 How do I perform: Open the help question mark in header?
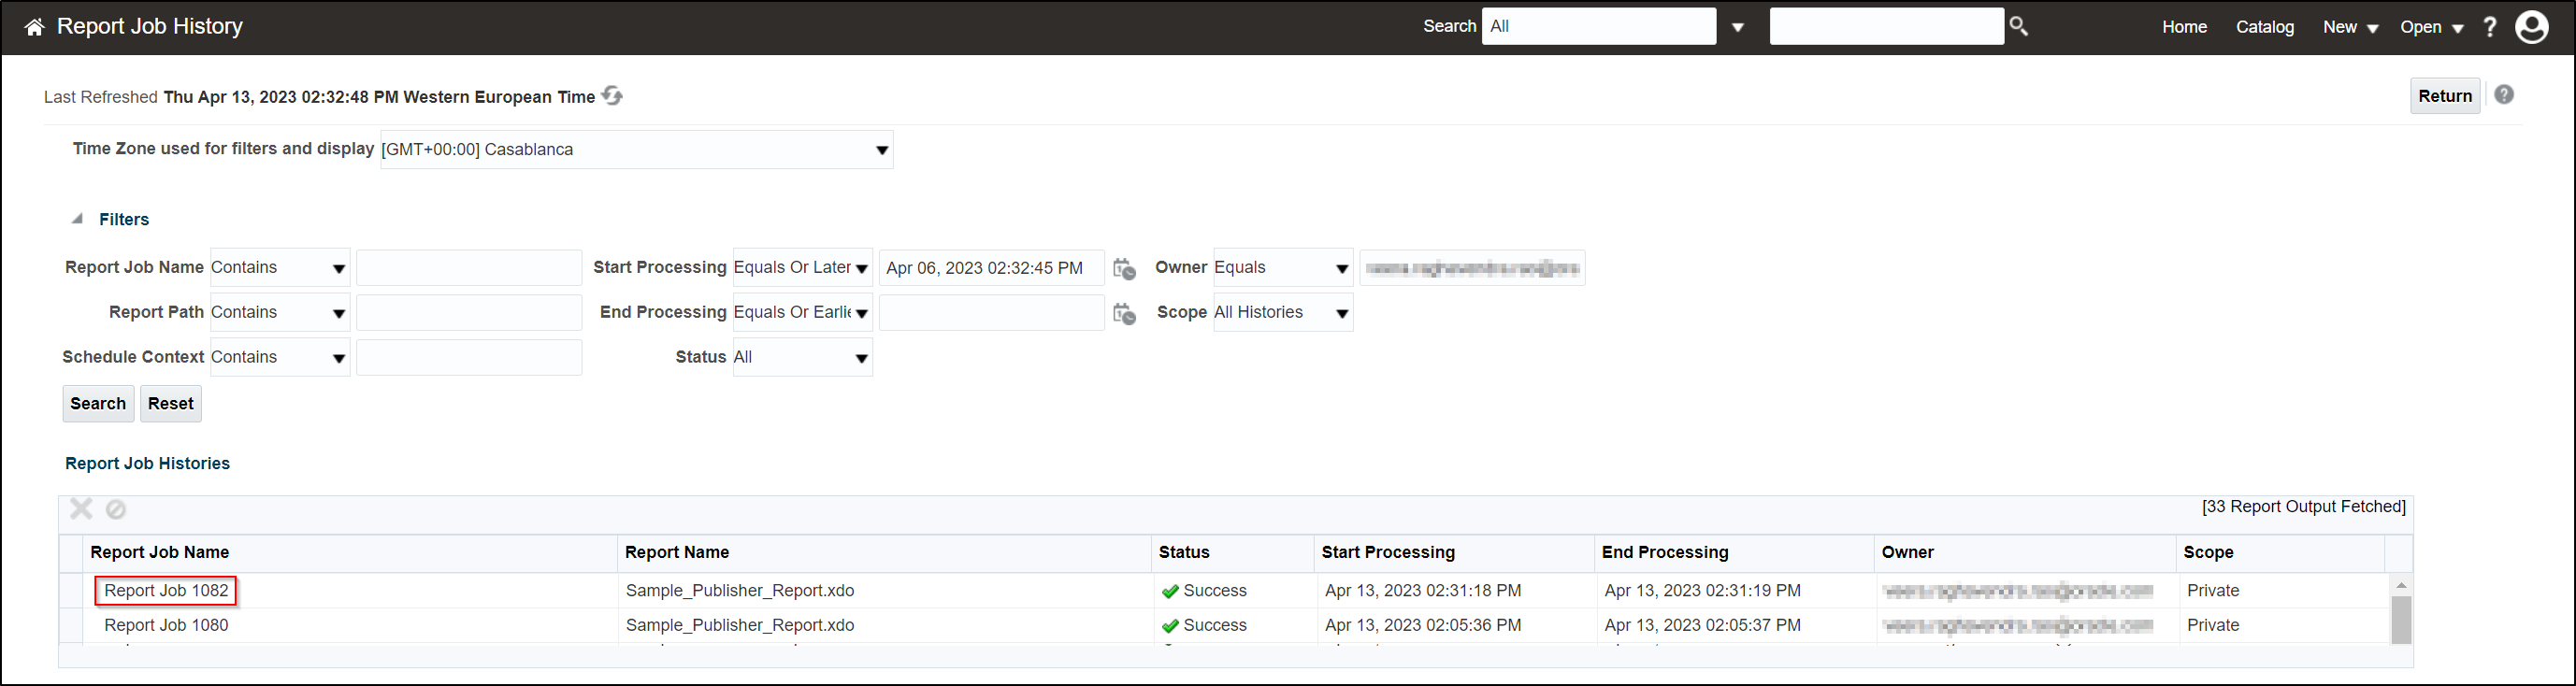coord(2490,27)
